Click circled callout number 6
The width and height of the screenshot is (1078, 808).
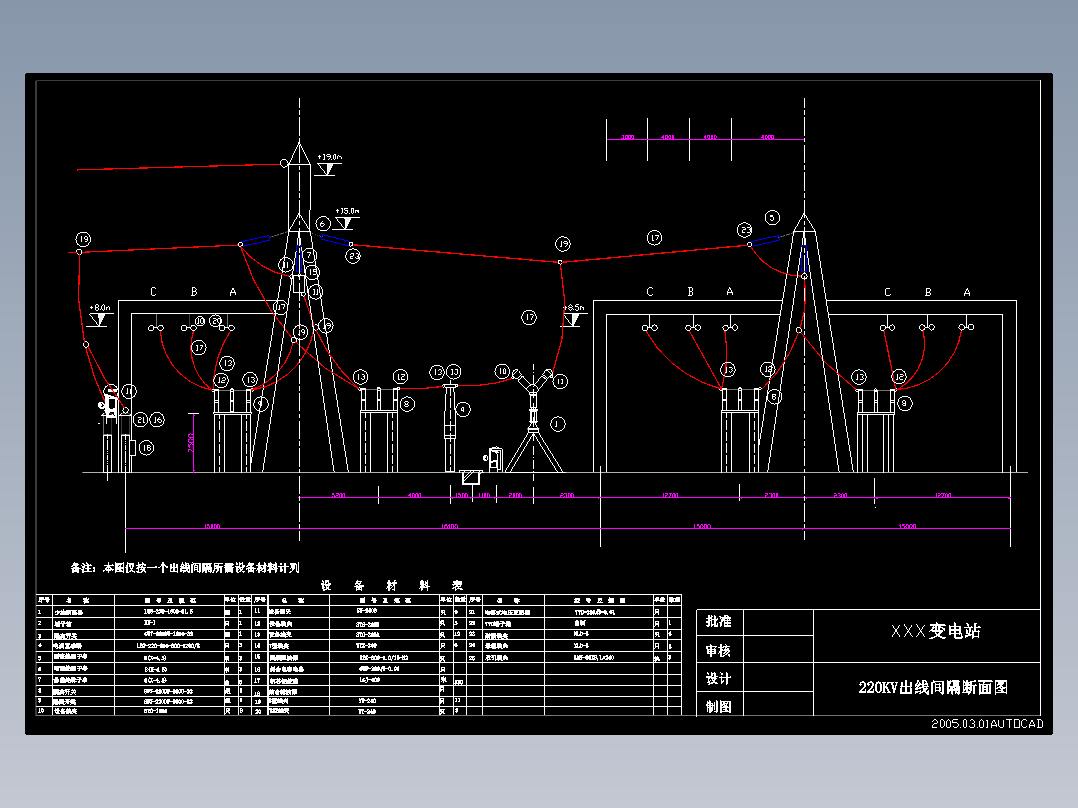point(322,223)
